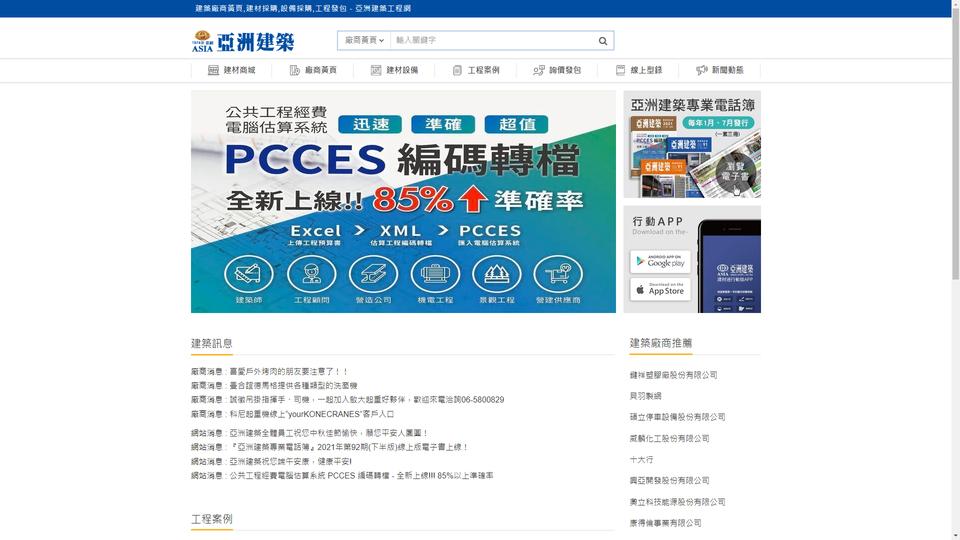
Task: Open the 線上型錄 menu item
Action: [x=639, y=70]
